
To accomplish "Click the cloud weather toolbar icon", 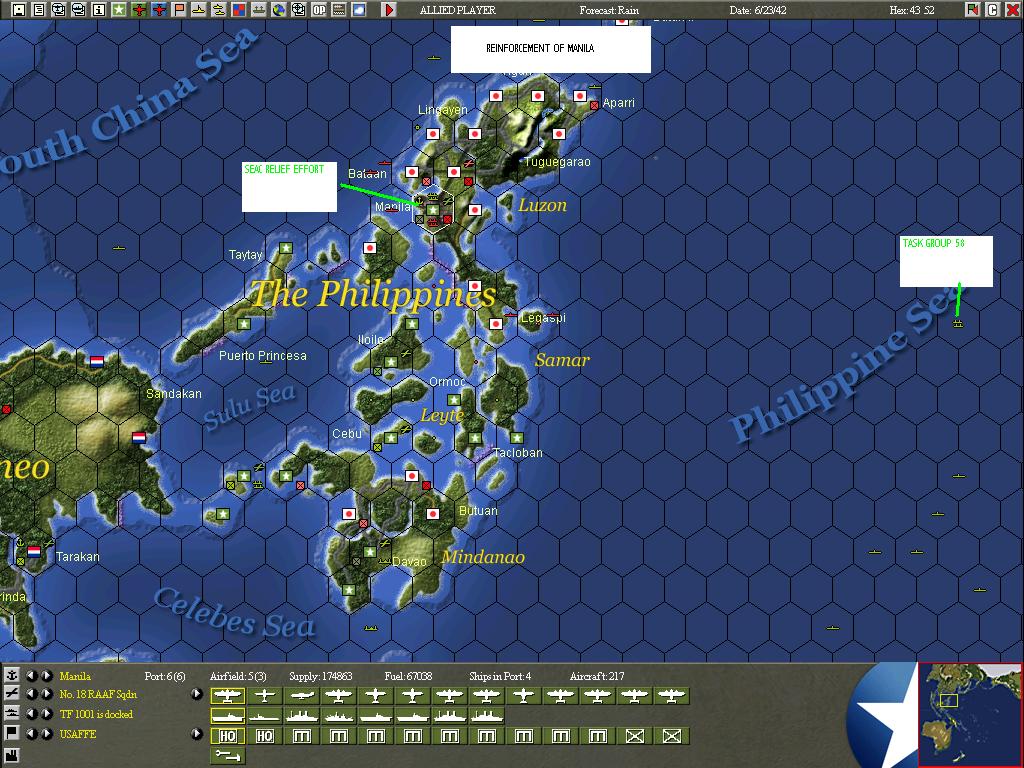I will point(359,10).
